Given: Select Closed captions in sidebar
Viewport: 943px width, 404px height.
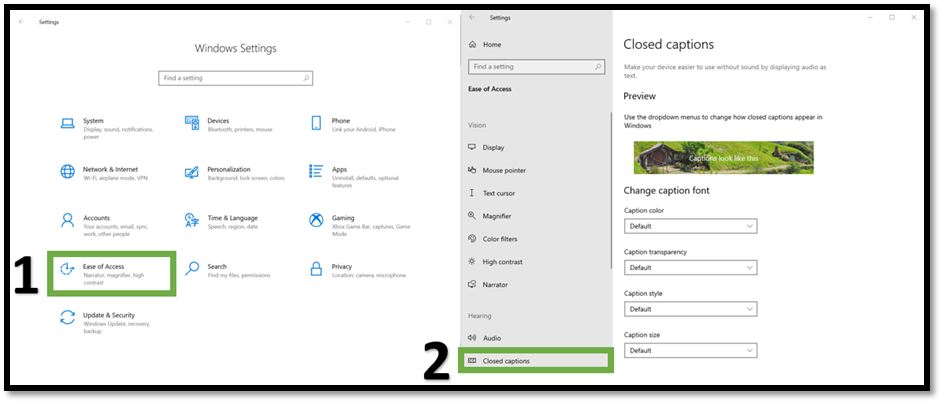Looking at the screenshot, I should pos(534,361).
